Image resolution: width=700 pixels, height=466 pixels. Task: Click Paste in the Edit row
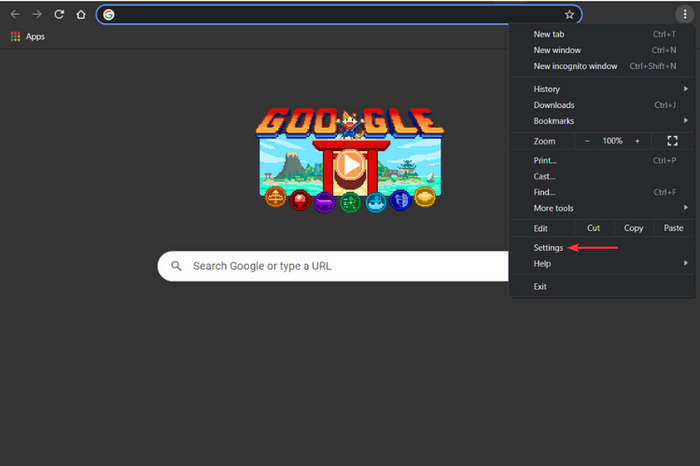point(674,228)
